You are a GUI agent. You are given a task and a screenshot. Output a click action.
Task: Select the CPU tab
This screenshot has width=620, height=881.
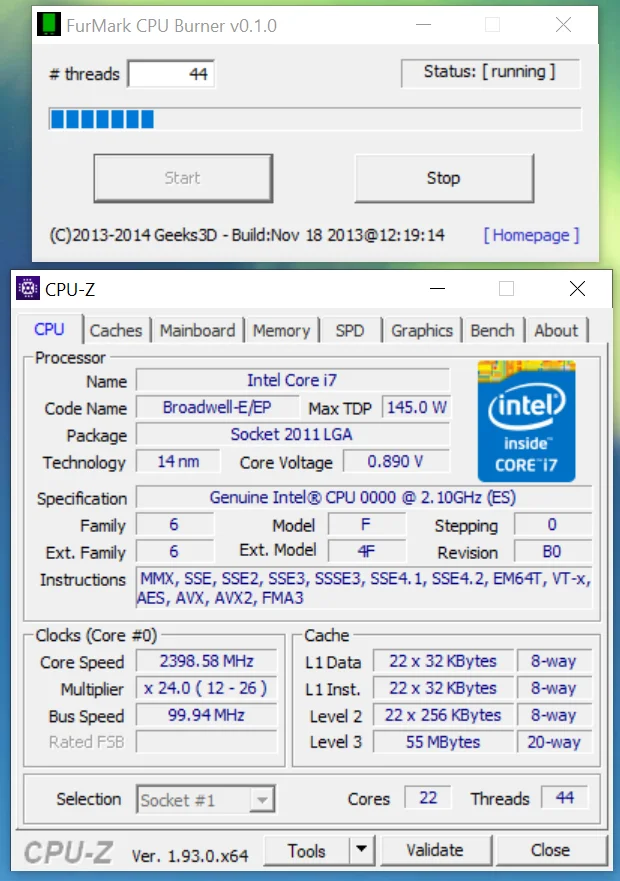click(49, 329)
